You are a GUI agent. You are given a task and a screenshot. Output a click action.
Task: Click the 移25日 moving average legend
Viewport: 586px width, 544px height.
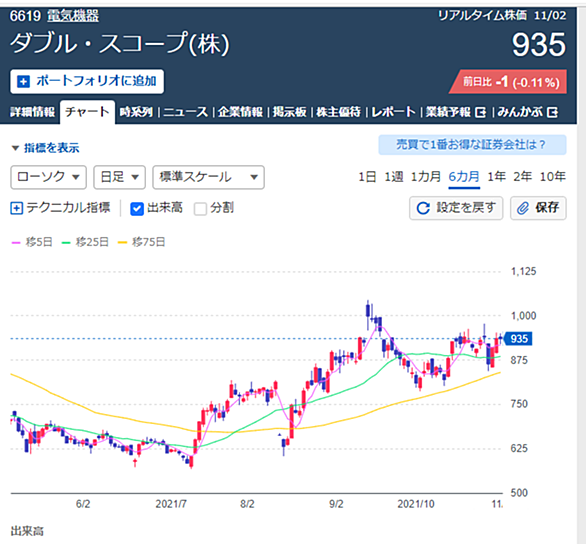tap(85, 242)
